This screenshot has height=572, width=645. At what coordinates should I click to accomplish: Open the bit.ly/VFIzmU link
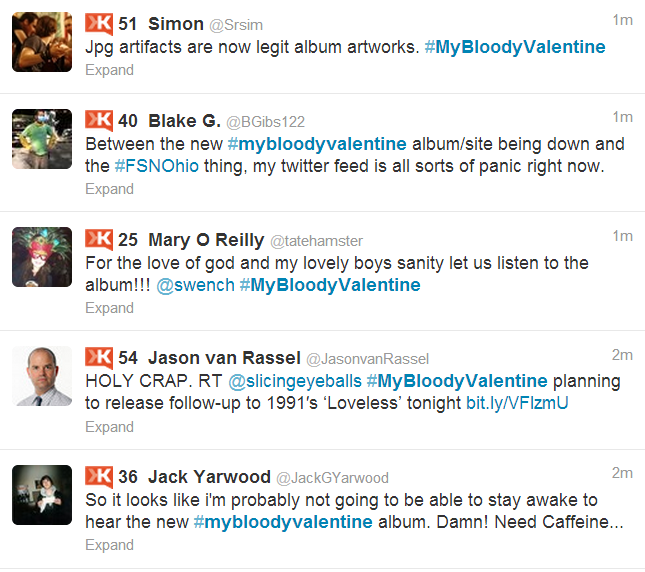coord(516,403)
